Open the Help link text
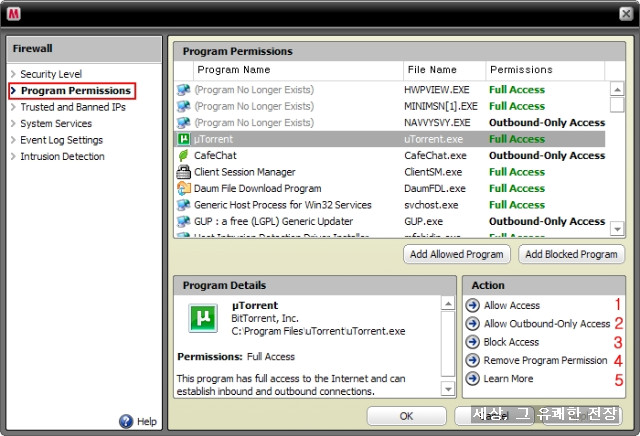The image size is (640, 436). tap(147, 421)
